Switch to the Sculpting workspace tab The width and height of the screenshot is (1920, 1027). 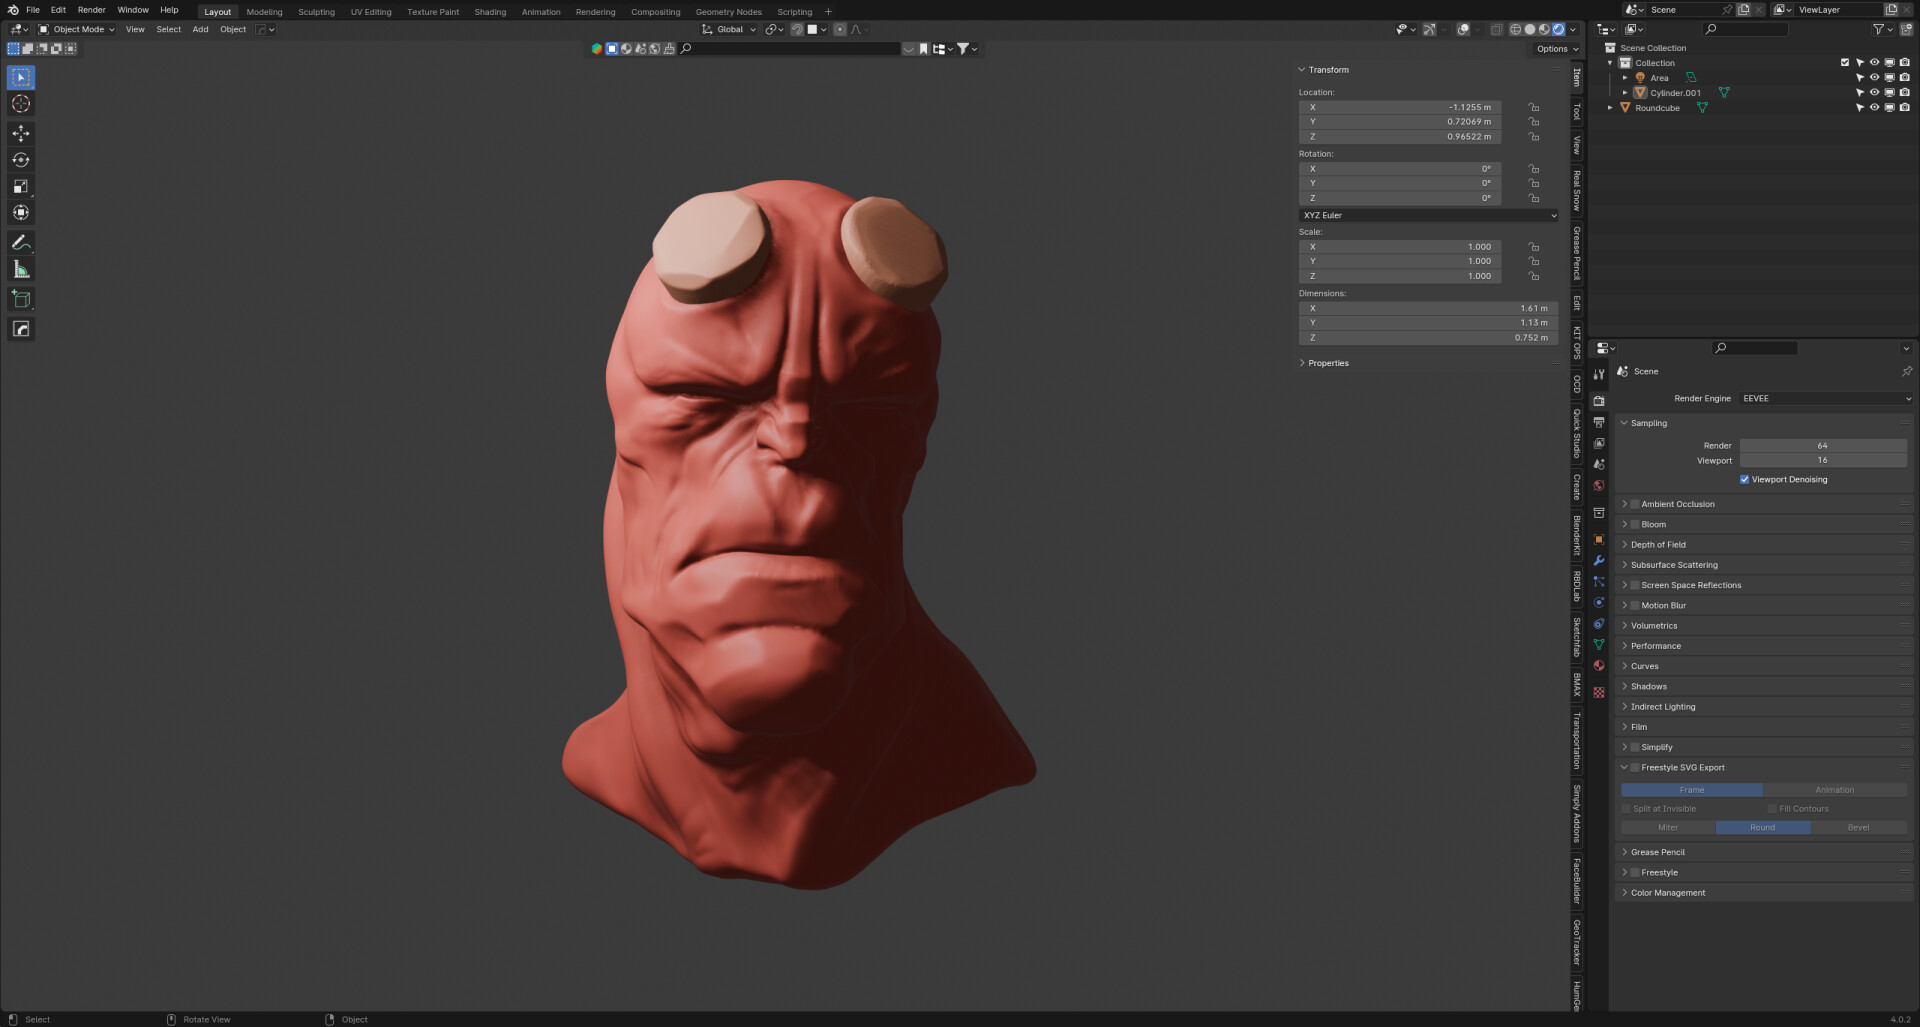point(316,12)
